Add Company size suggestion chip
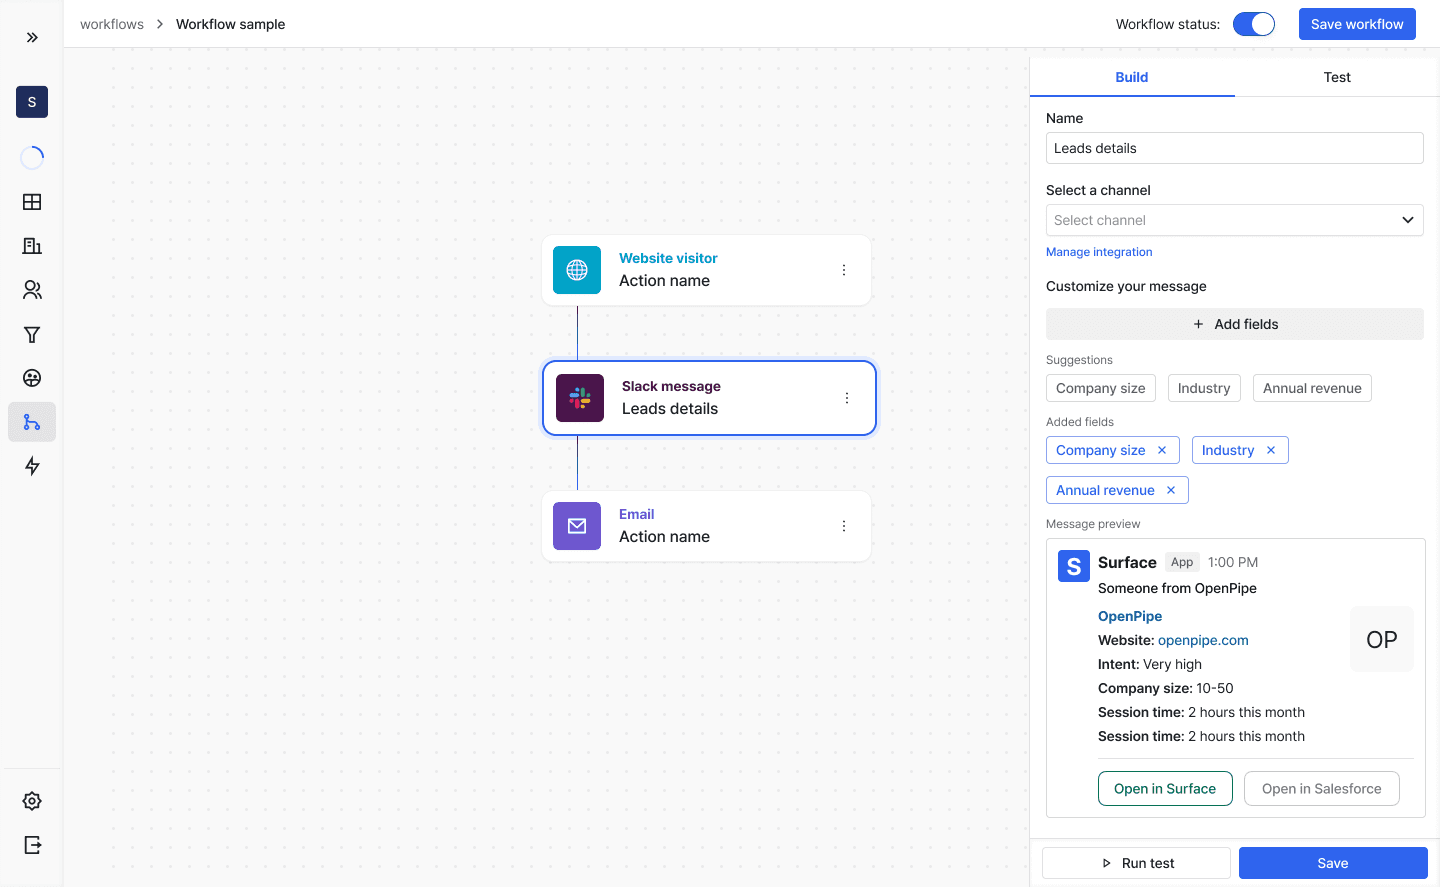Screen dimensions: 1440x887 (x=1101, y=388)
